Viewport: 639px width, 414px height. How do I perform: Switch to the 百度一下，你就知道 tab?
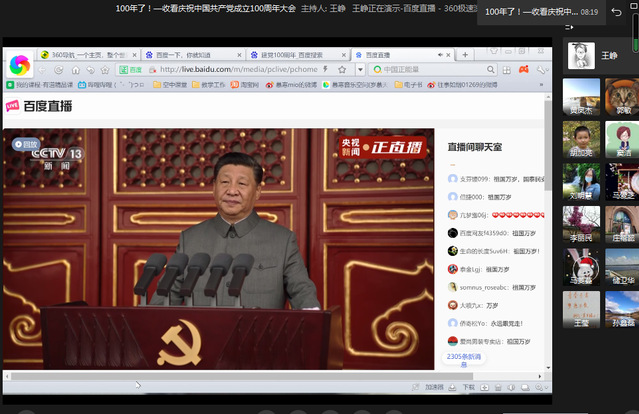[193, 55]
